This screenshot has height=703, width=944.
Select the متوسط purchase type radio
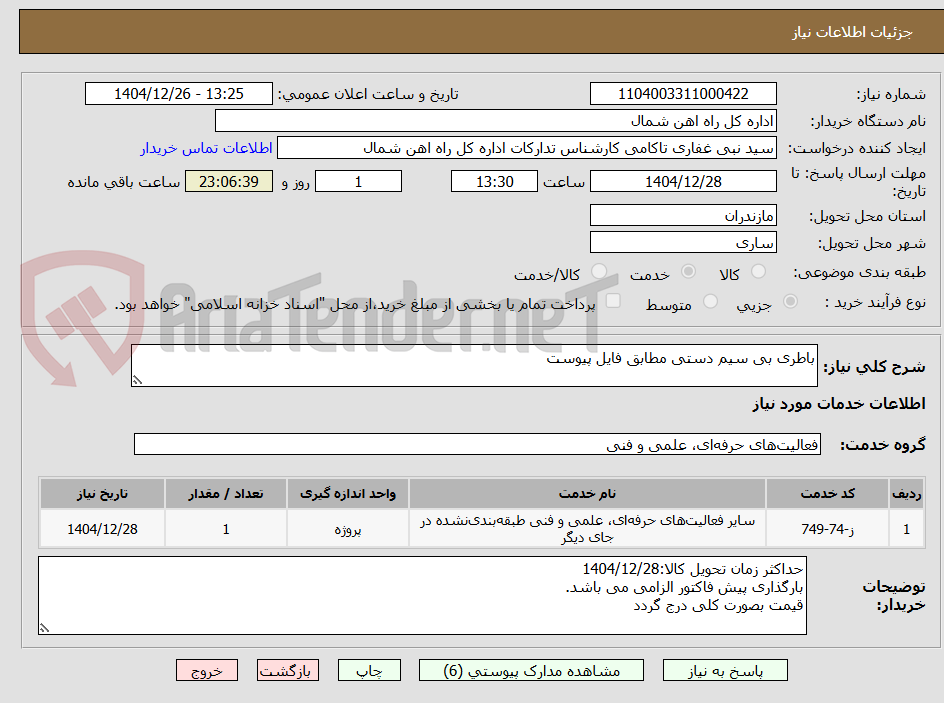[710, 301]
